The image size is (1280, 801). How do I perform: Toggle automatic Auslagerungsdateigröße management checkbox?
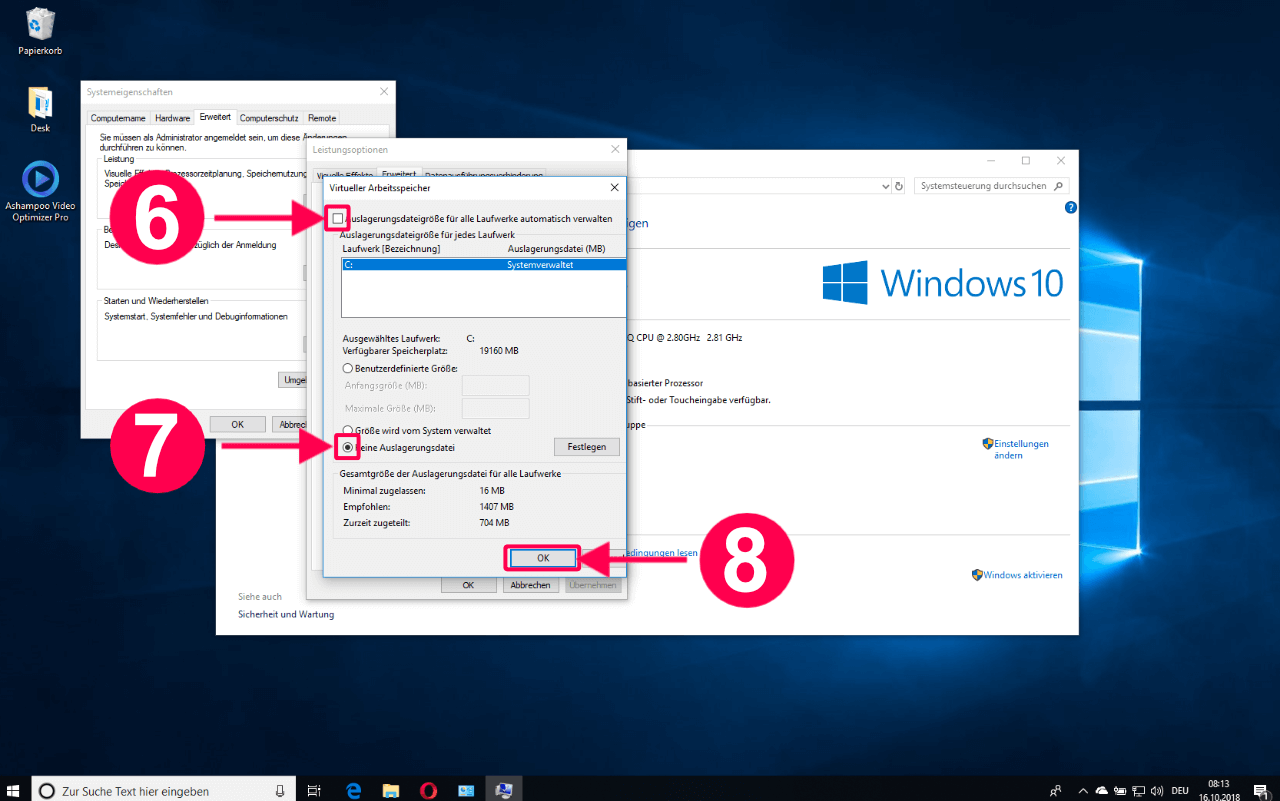[338, 218]
